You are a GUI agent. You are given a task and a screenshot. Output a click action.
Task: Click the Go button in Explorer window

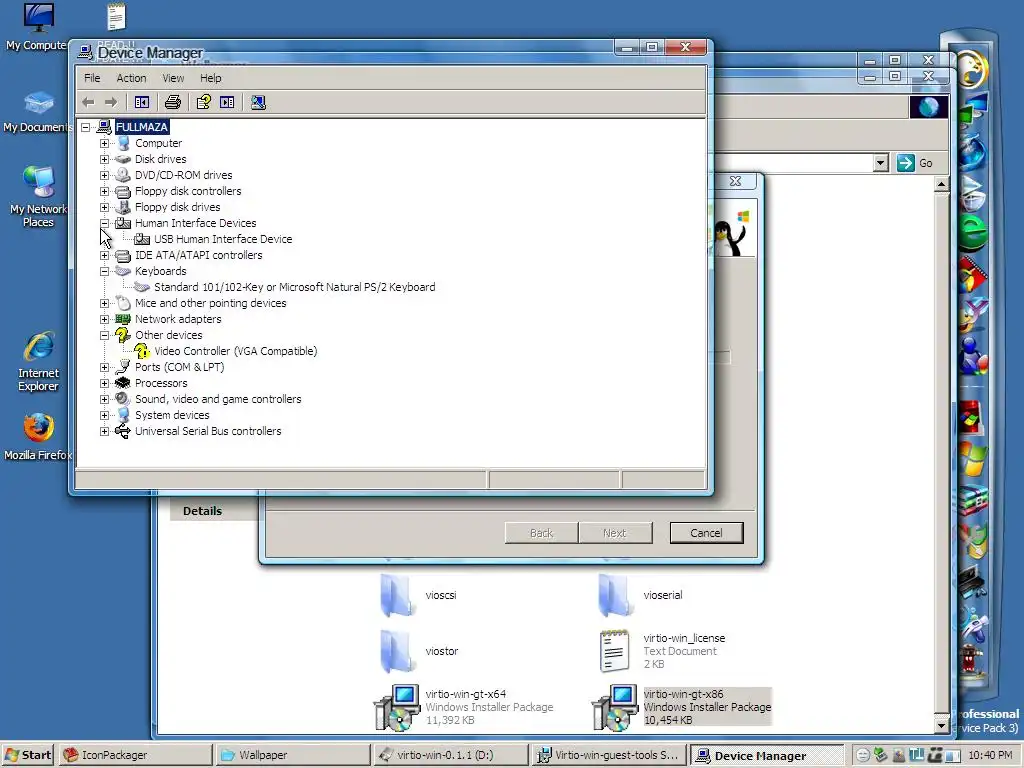916,163
